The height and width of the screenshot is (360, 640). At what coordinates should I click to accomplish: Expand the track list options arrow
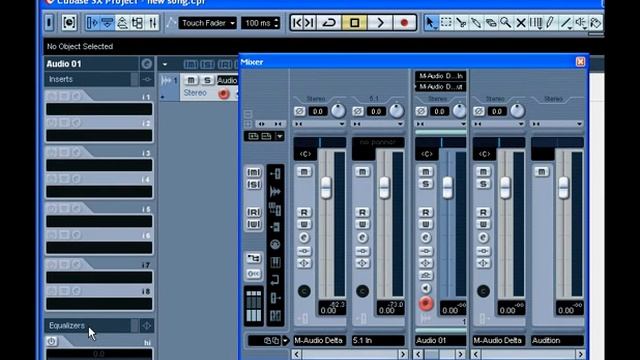(x=164, y=64)
